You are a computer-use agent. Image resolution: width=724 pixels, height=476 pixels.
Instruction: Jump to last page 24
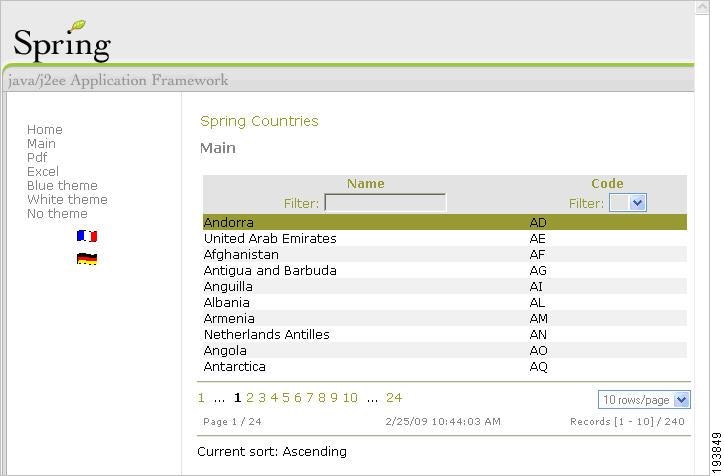[x=394, y=398]
